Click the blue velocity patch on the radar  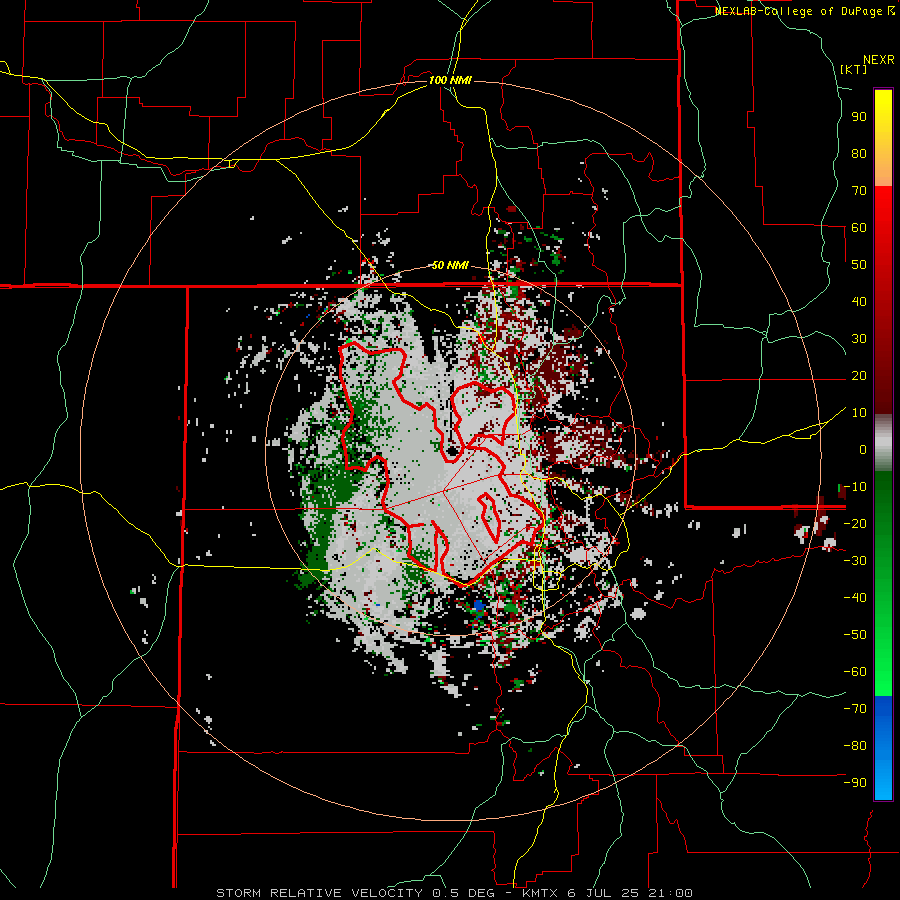(479, 605)
